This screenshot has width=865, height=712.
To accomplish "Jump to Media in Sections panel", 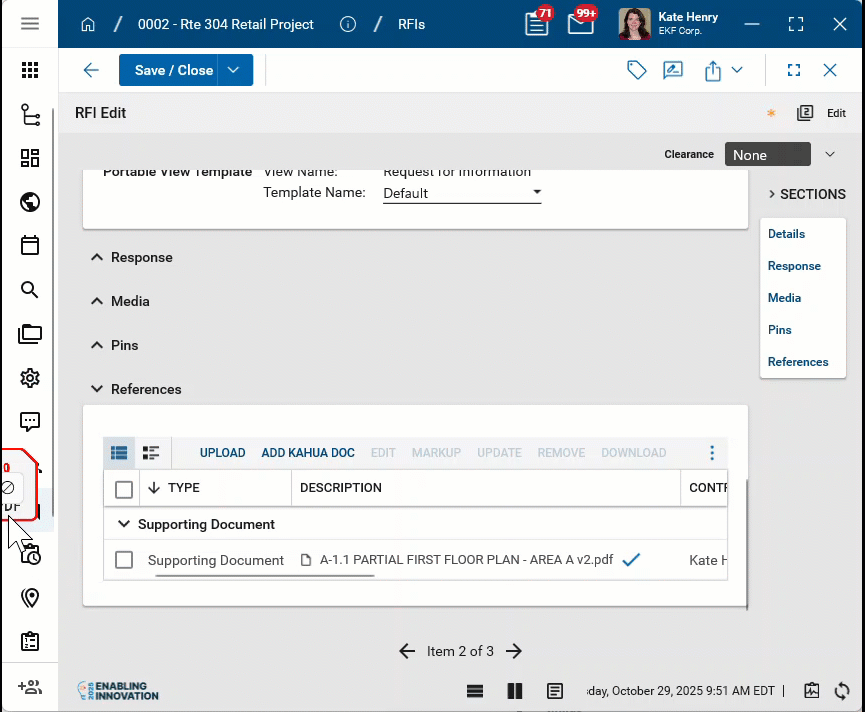I will pyautogui.click(x=784, y=298).
